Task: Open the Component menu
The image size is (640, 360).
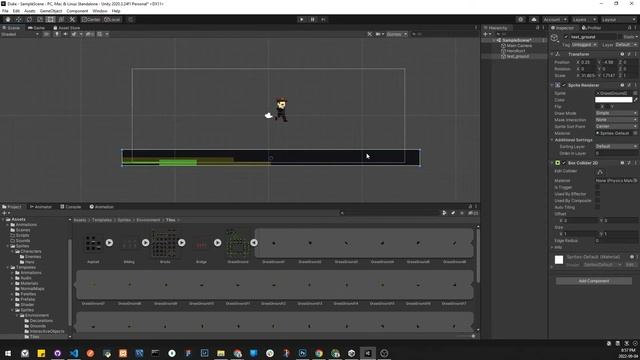Action: [x=77, y=11]
